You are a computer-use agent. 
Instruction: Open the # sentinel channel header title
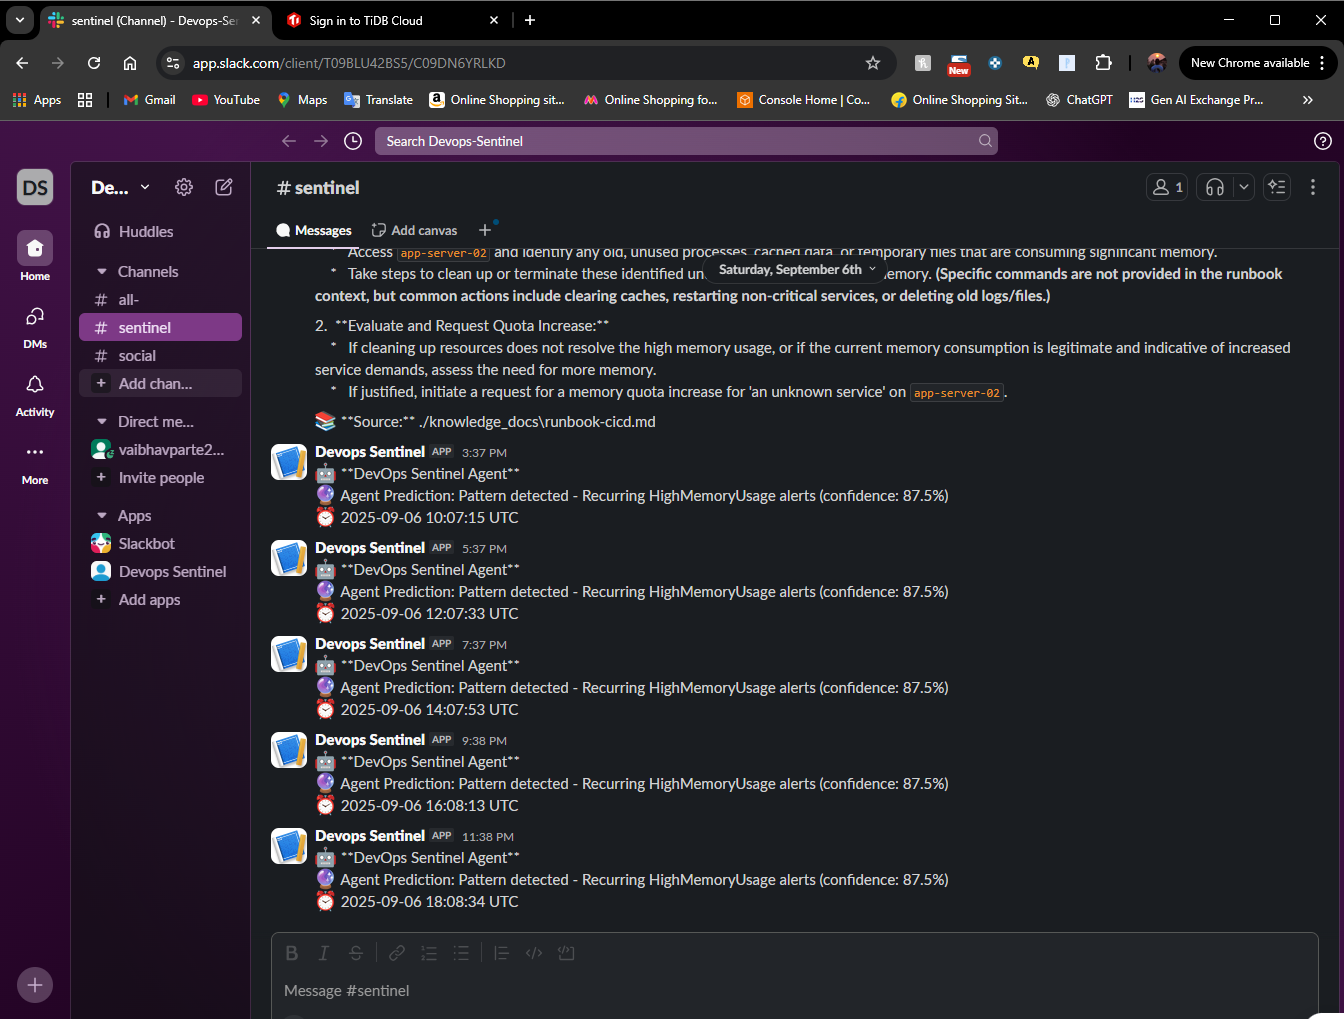pyautogui.click(x=318, y=187)
